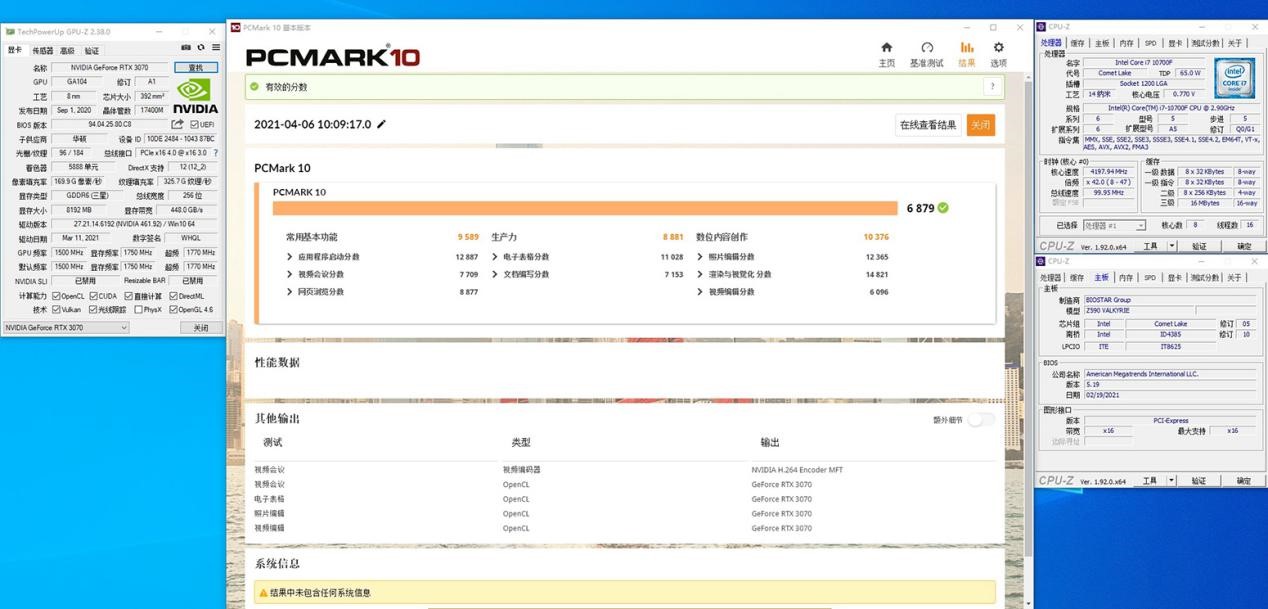Click the GPU name field NVIDIA GeForce RTX 3070
This screenshot has width=1268, height=609.
tap(111, 68)
